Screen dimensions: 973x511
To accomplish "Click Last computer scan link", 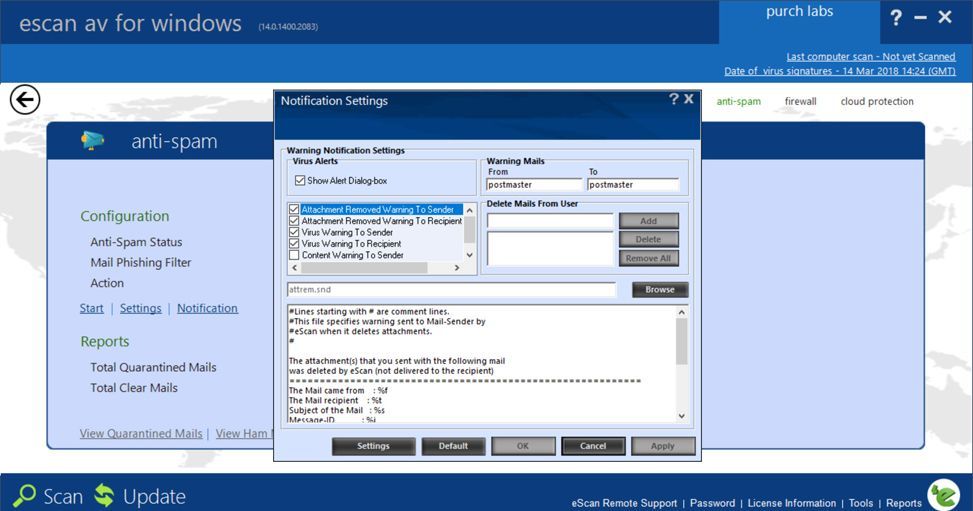I will [x=871, y=57].
